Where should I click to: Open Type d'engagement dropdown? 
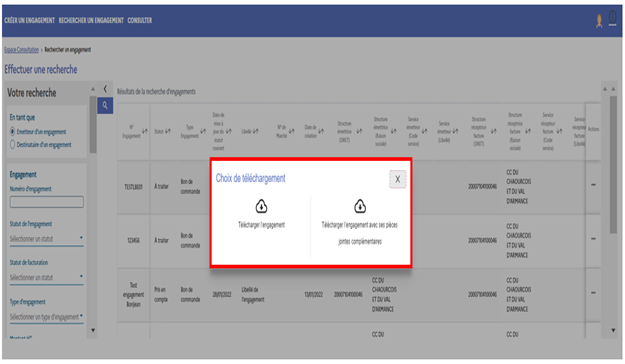point(46,317)
